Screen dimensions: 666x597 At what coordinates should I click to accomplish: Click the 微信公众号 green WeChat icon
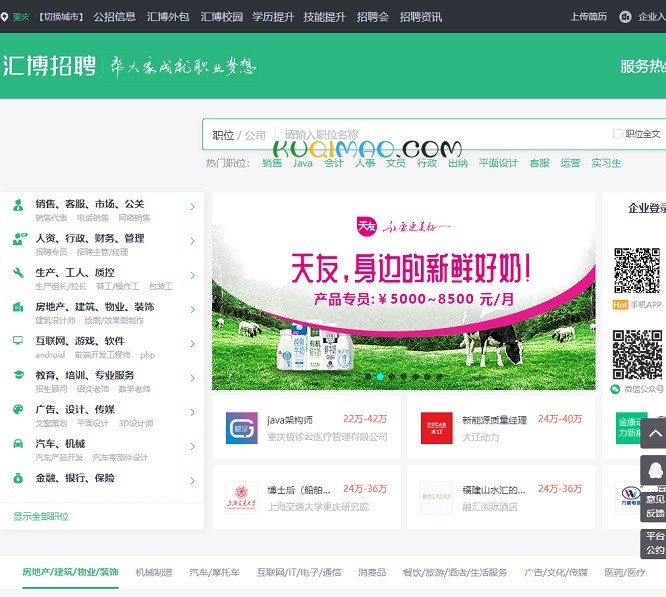[615, 389]
